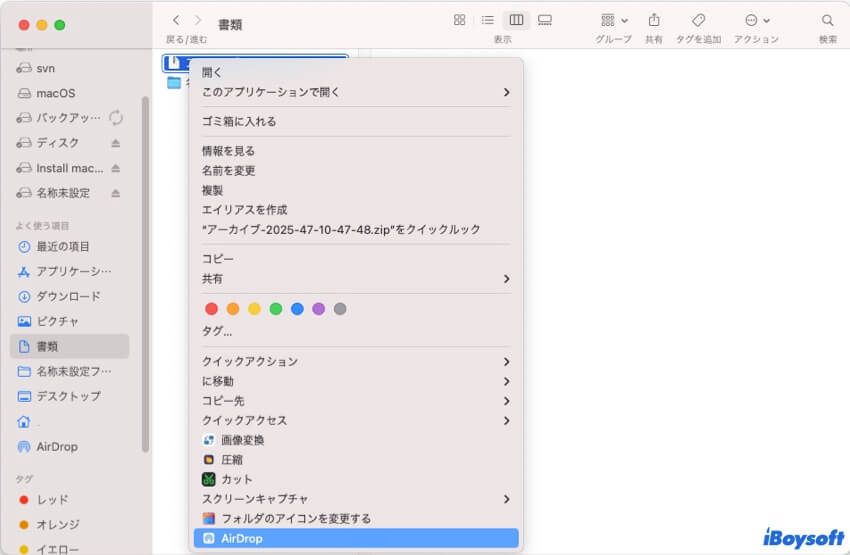Expand コピー先 submenu
Image resolution: width=850 pixels, height=555 pixels.
[x=356, y=401]
